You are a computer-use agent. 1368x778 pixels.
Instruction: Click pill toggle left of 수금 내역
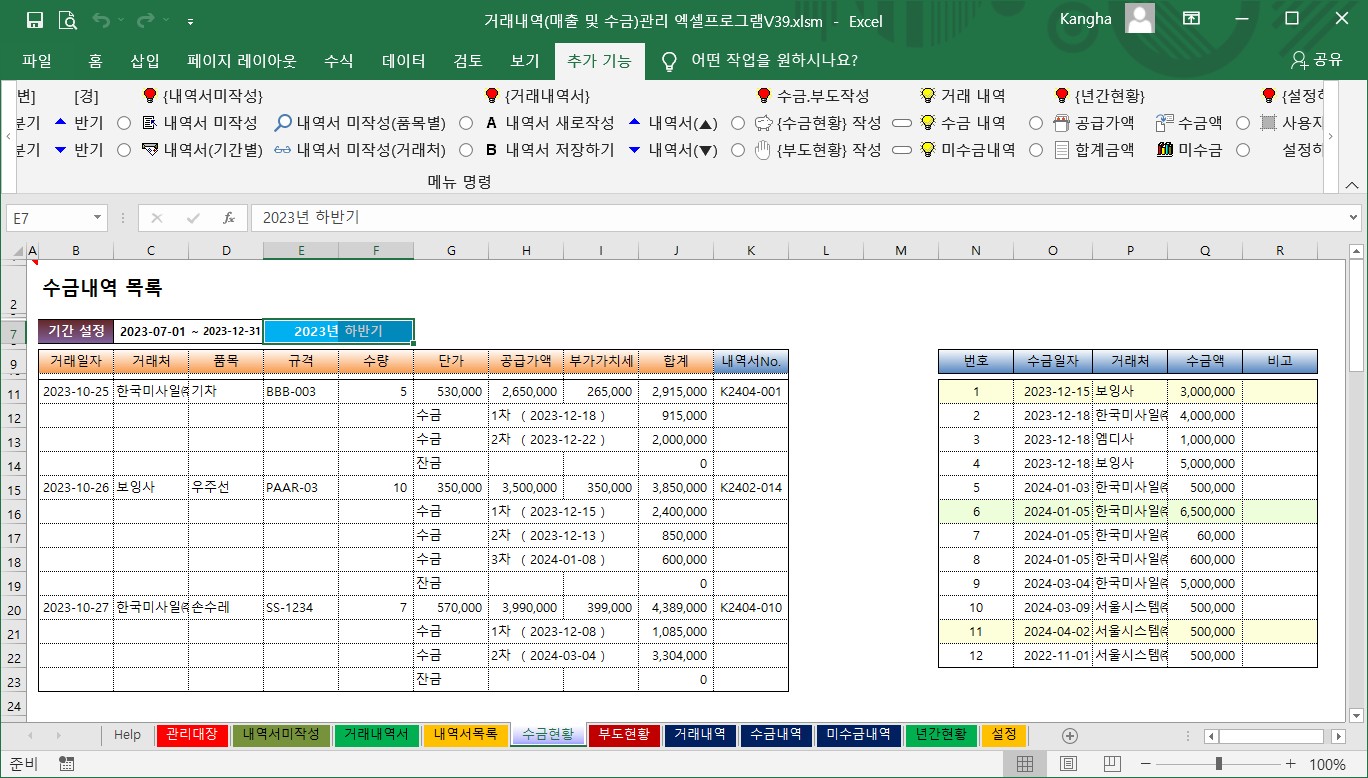point(902,123)
